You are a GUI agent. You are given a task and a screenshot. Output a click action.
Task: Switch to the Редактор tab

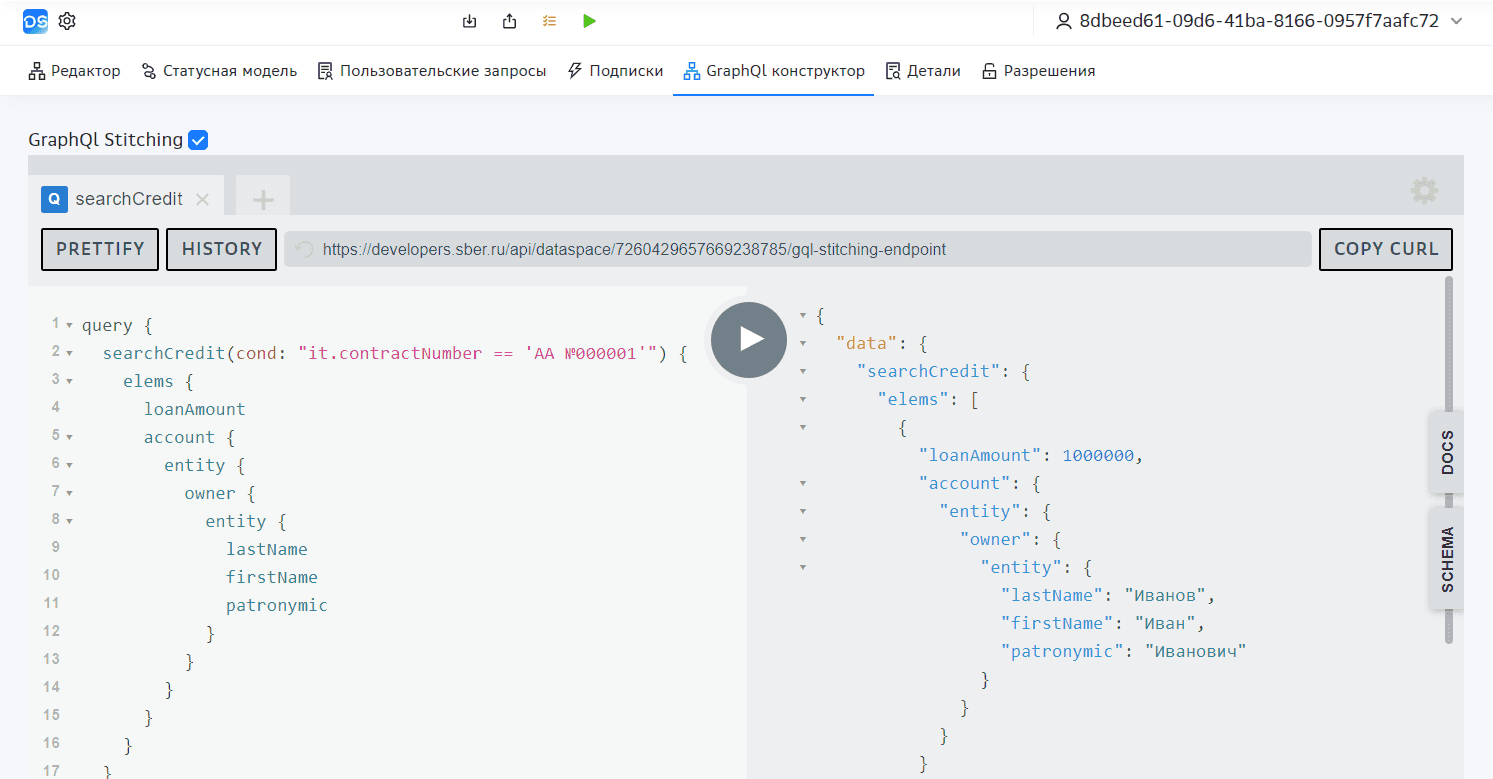(x=74, y=71)
